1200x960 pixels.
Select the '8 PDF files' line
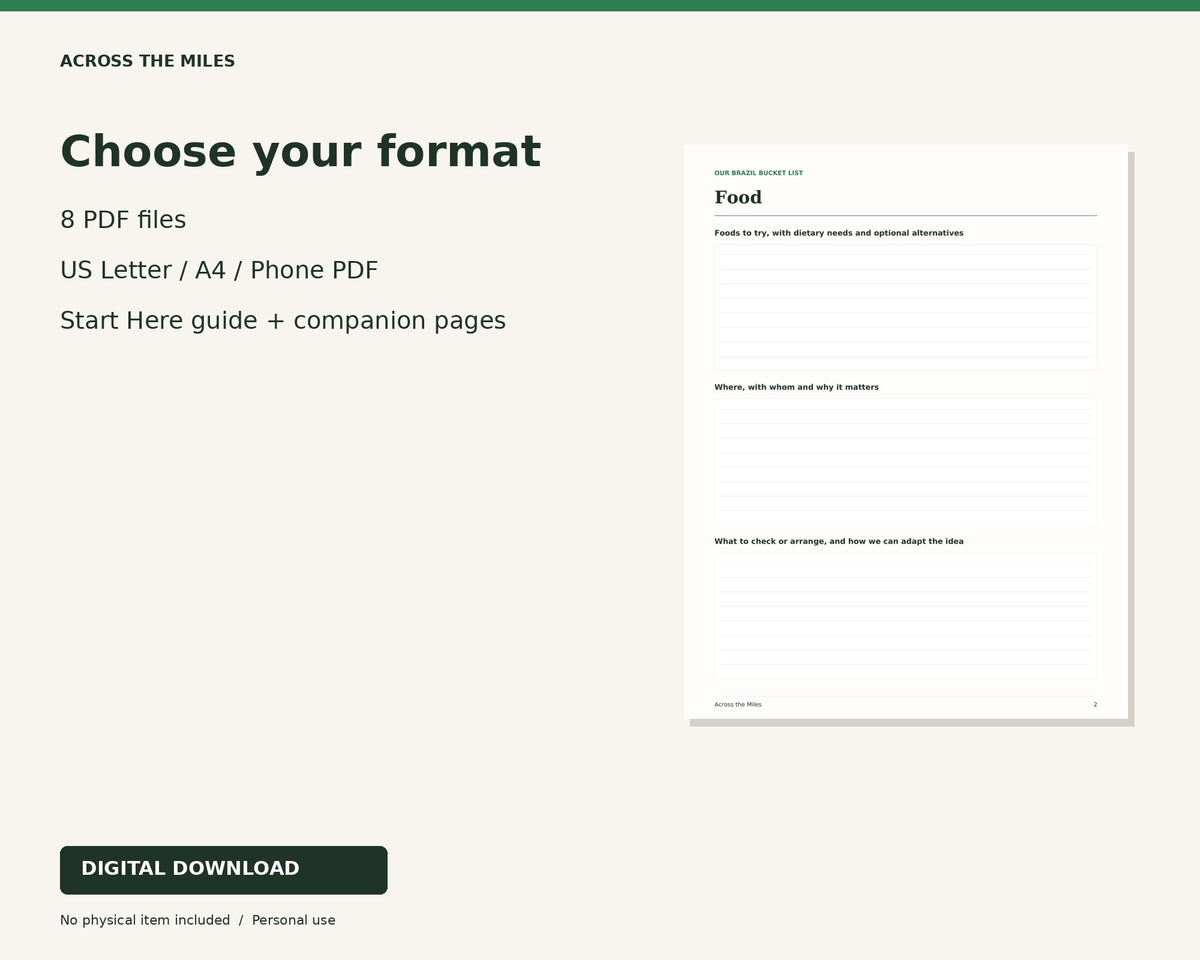pos(123,220)
